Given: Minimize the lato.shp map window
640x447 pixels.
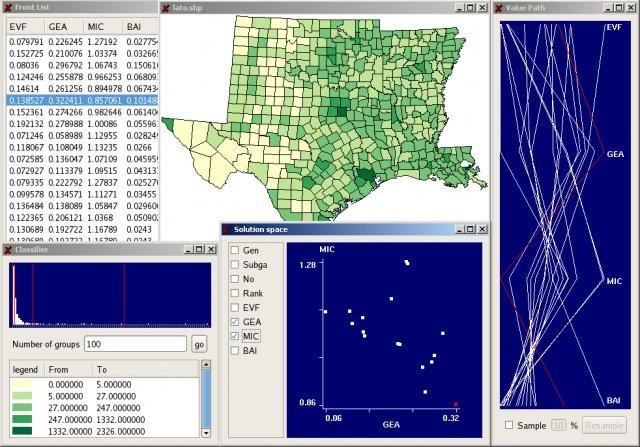Looking at the screenshot, I should 460,7.
